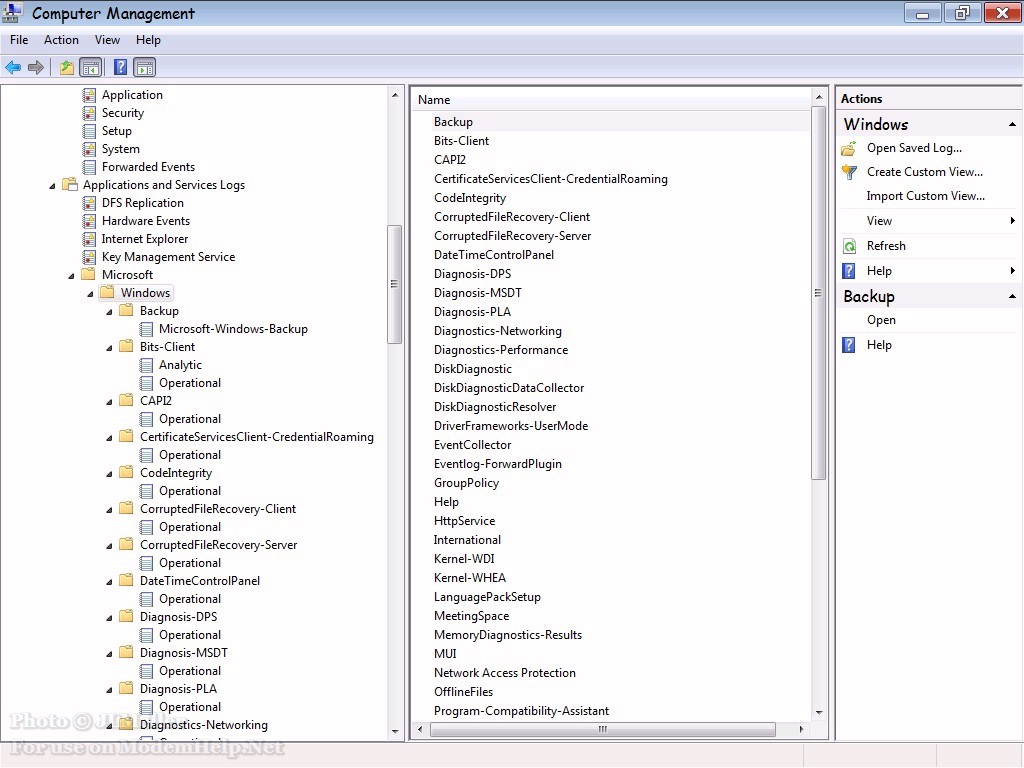Click Open Saved Log... action
Viewport: 1024px width, 768px height.
click(x=914, y=148)
